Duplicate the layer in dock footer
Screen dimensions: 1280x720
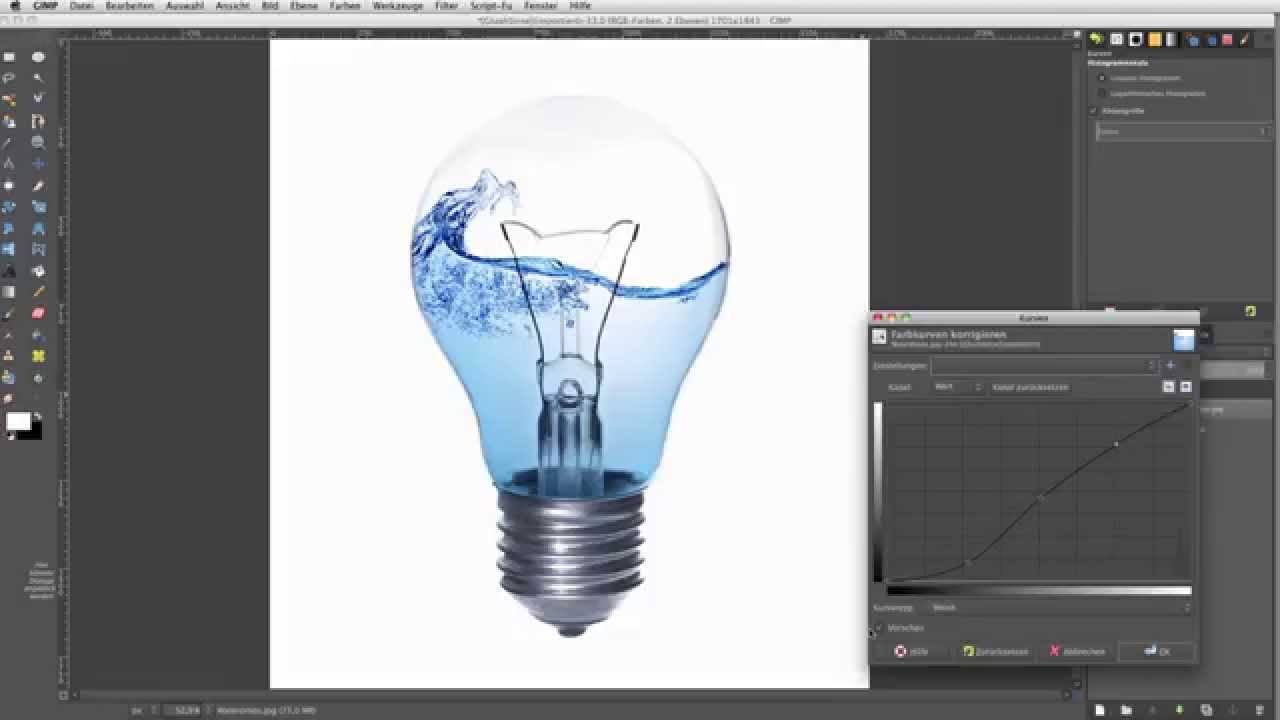(1206, 710)
